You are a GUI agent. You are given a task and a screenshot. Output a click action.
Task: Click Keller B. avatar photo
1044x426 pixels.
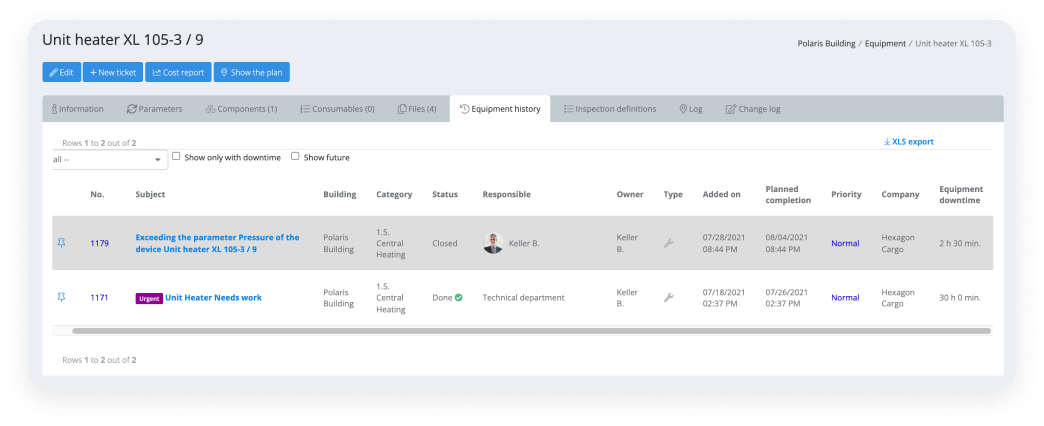pos(493,243)
